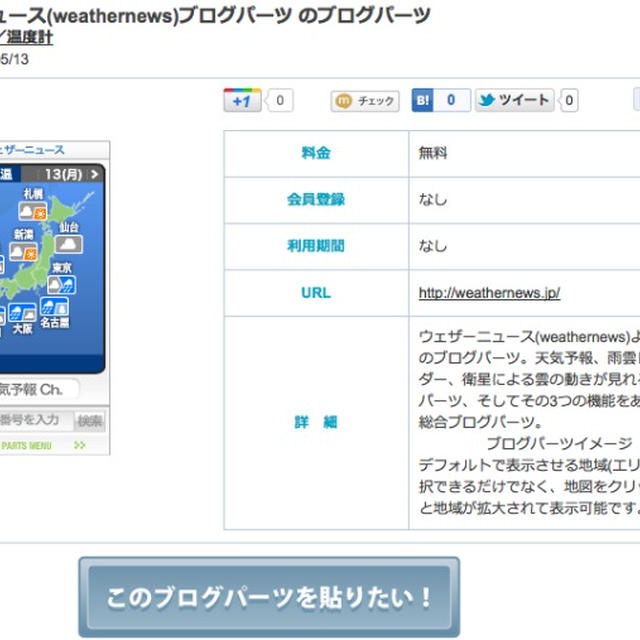
Task: Click the URL row label
Action: coord(316,293)
